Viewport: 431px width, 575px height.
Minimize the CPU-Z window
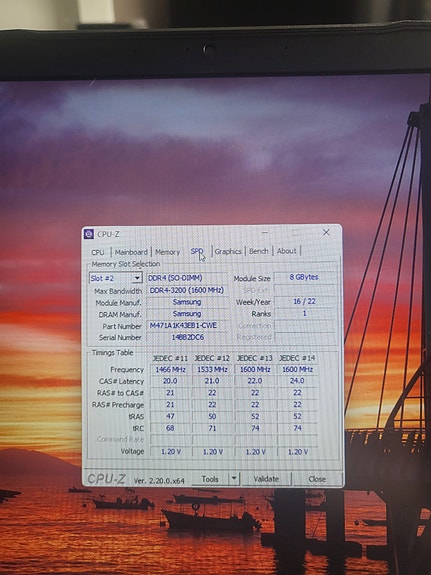[x=265, y=232]
